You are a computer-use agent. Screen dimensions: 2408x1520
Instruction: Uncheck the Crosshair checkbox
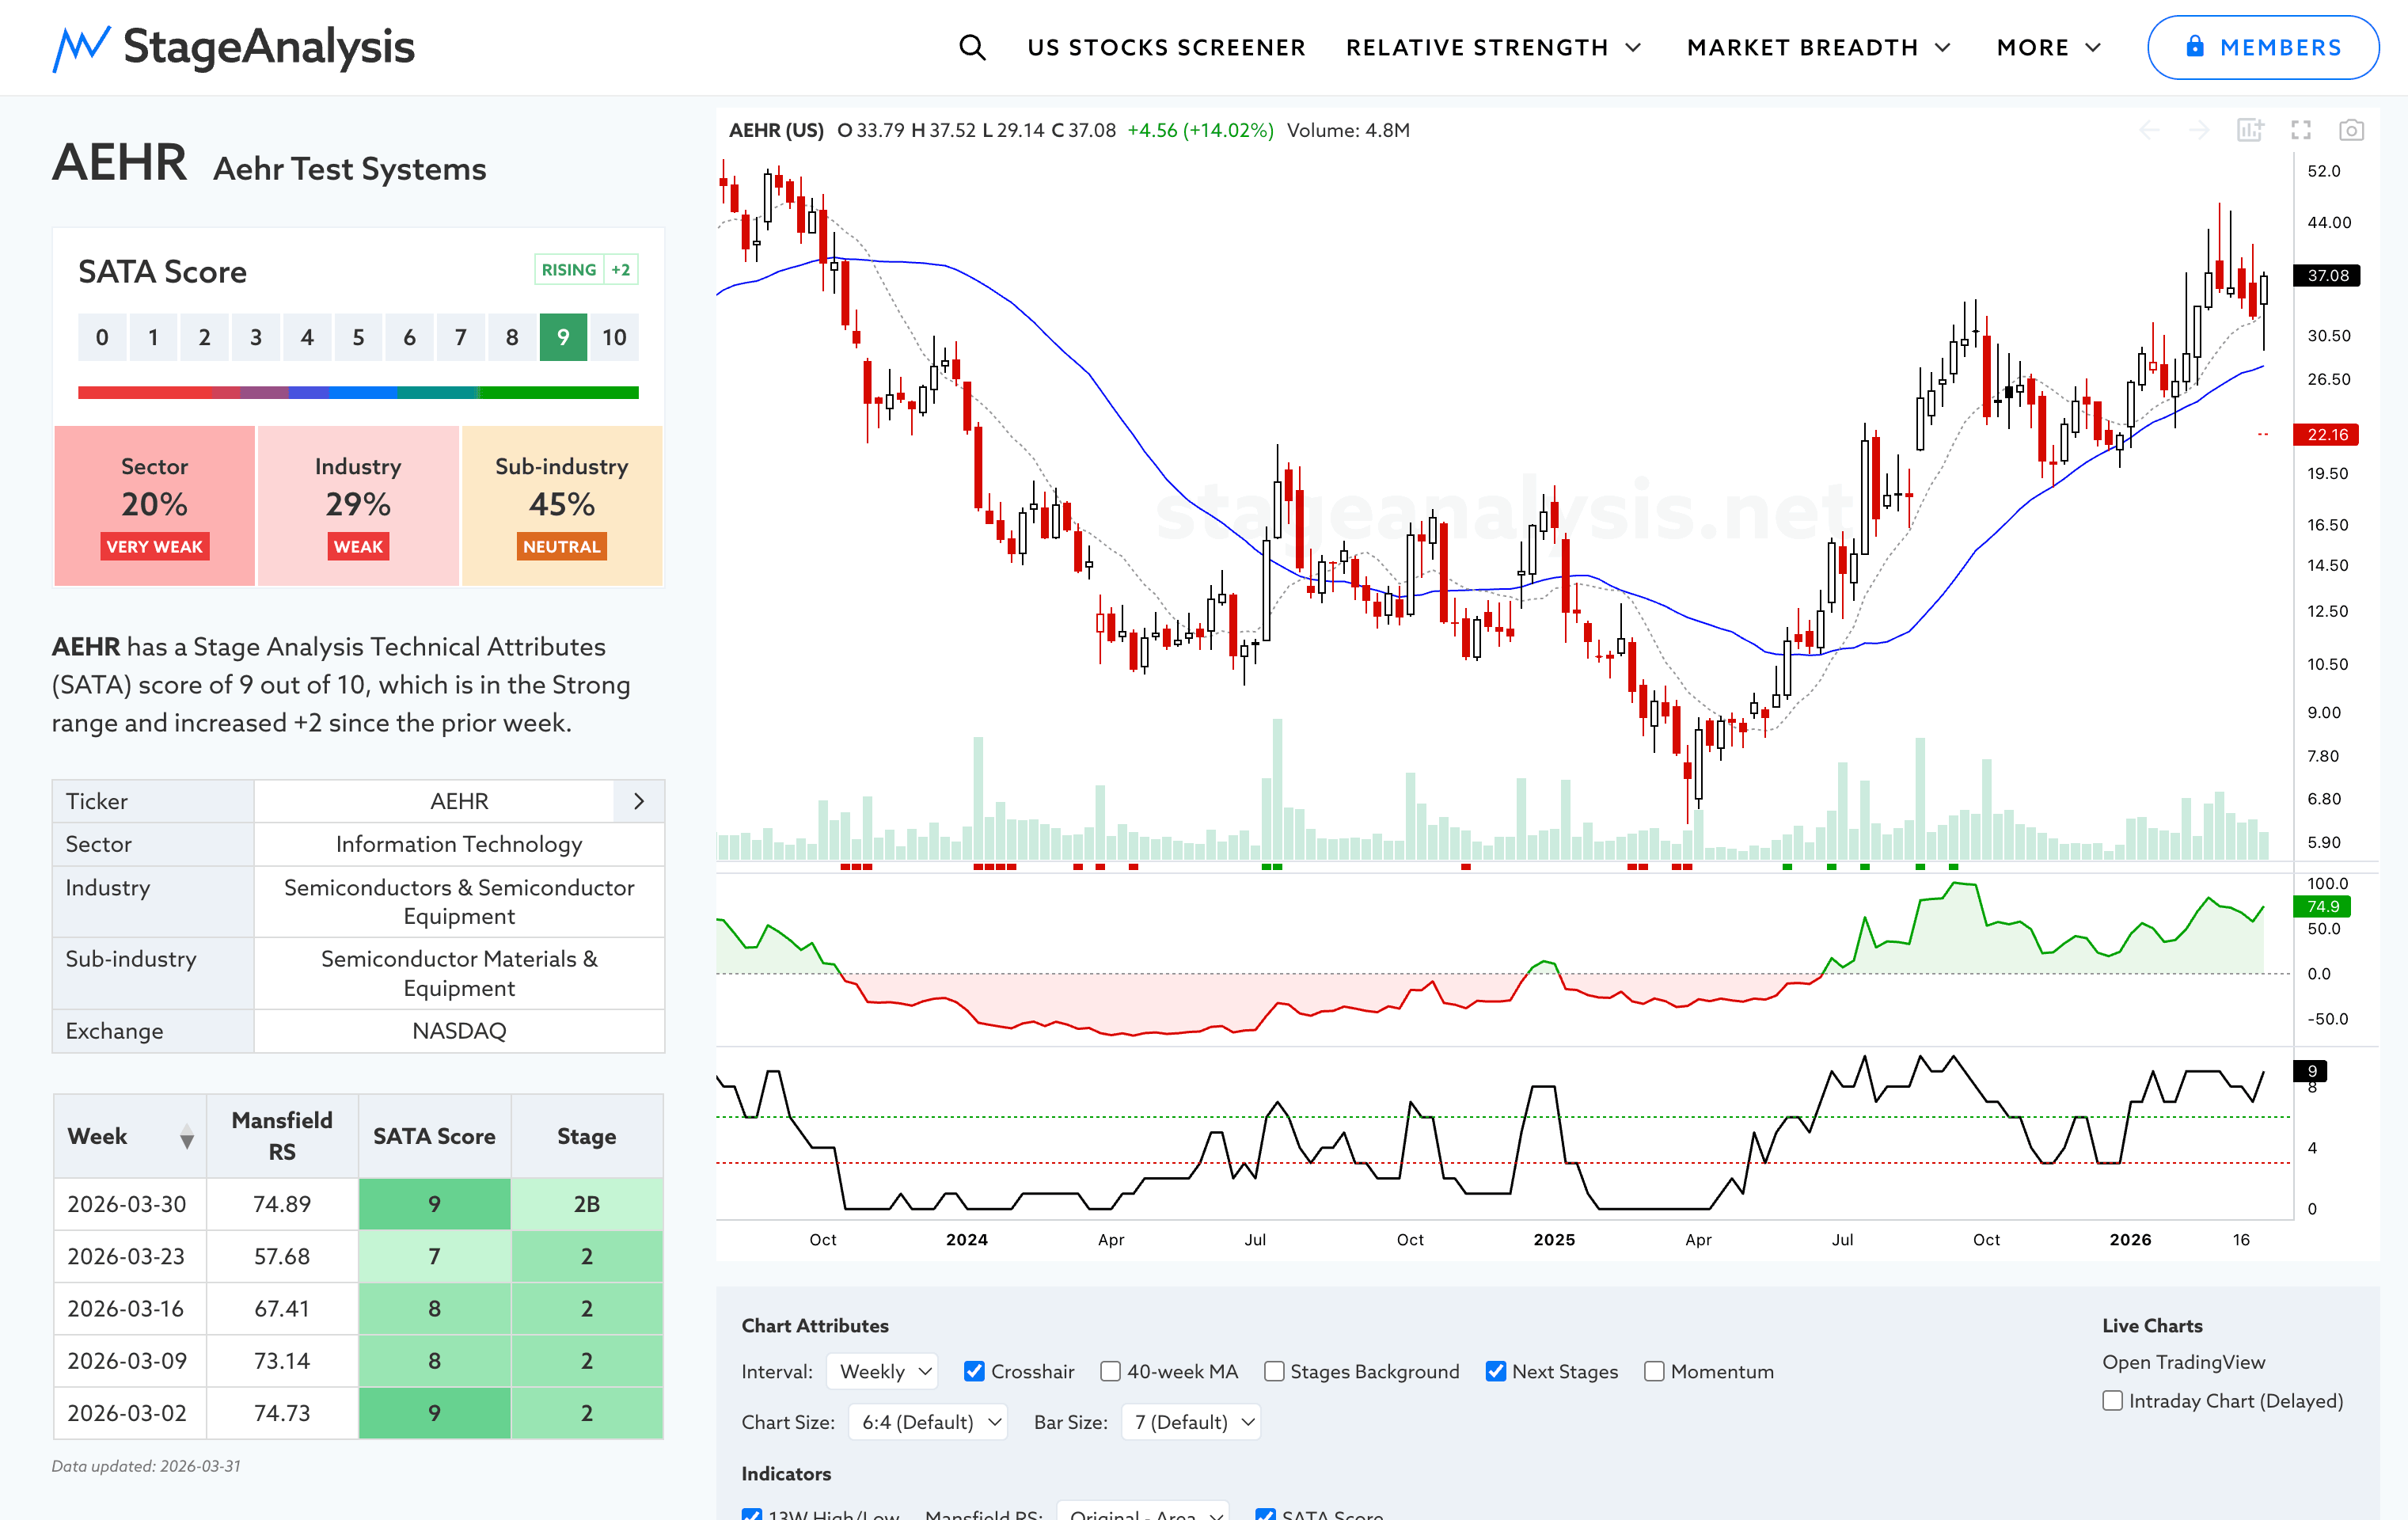974,1371
